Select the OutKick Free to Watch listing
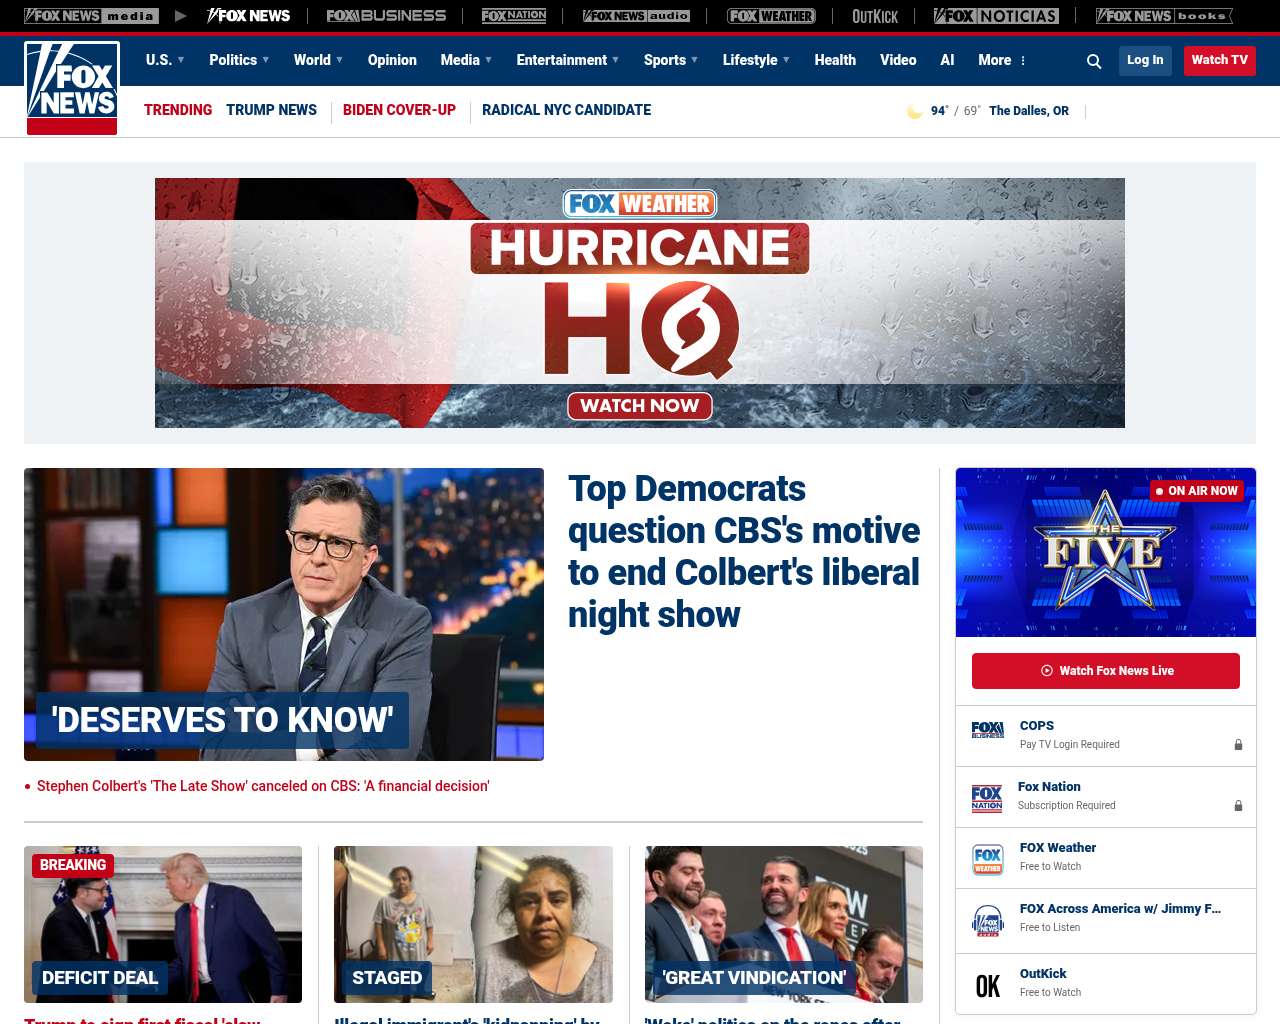The height and width of the screenshot is (1024, 1280). (x=1106, y=984)
